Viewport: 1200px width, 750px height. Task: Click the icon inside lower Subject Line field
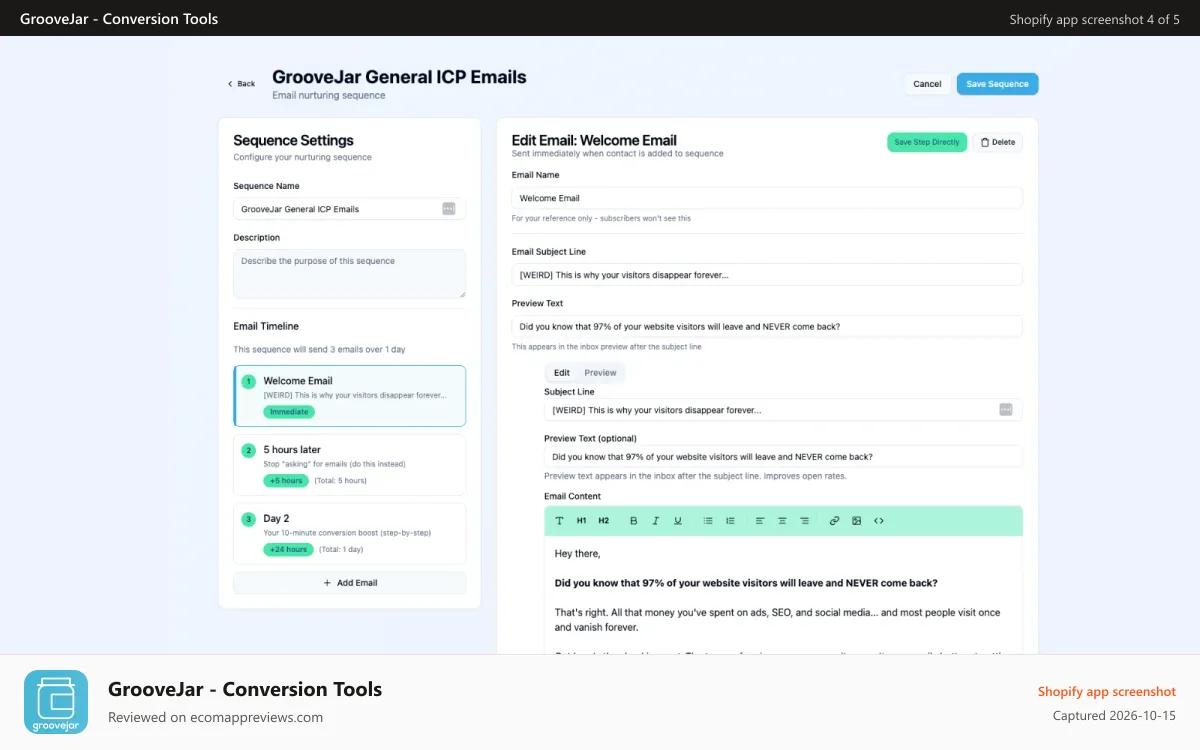tap(1006, 410)
